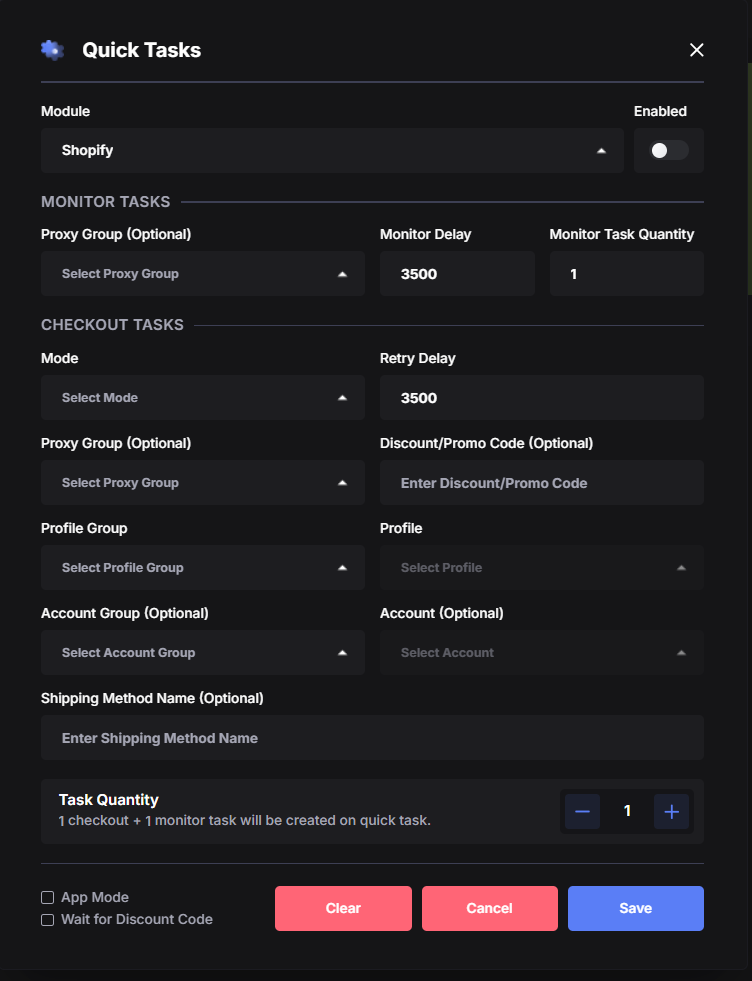
Task: Increase task quantity with plus icon
Action: pyautogui.click(x=671, y=811)
